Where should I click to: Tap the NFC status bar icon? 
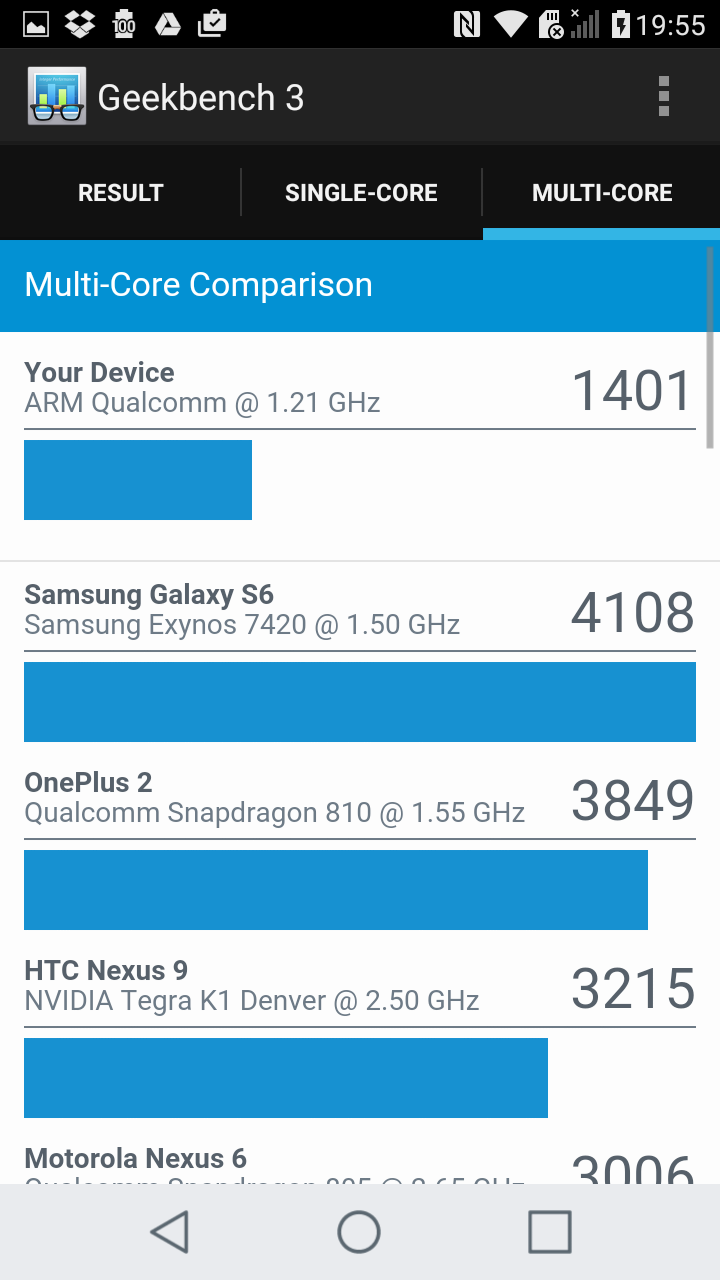pyautogui.click(x=467, y=24)
